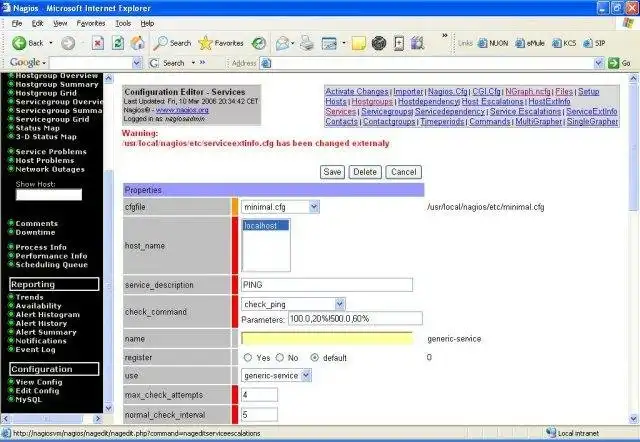The height and width of the screenshot is (442, 640).
Task: Click the Research document toolbar icon
Action: tap(399, 43)
